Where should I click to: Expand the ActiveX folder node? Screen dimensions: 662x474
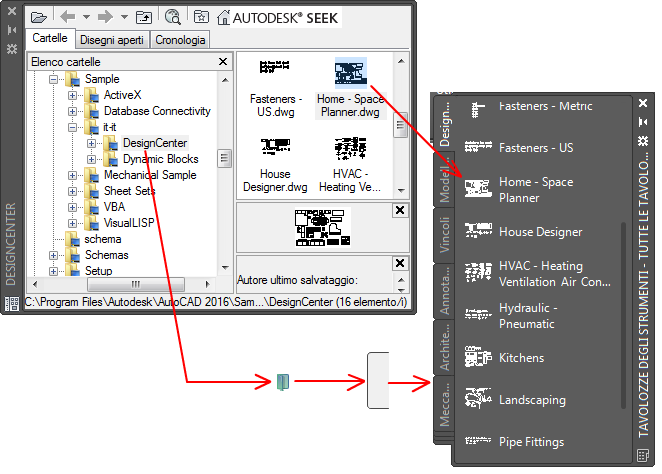point(73,95)
